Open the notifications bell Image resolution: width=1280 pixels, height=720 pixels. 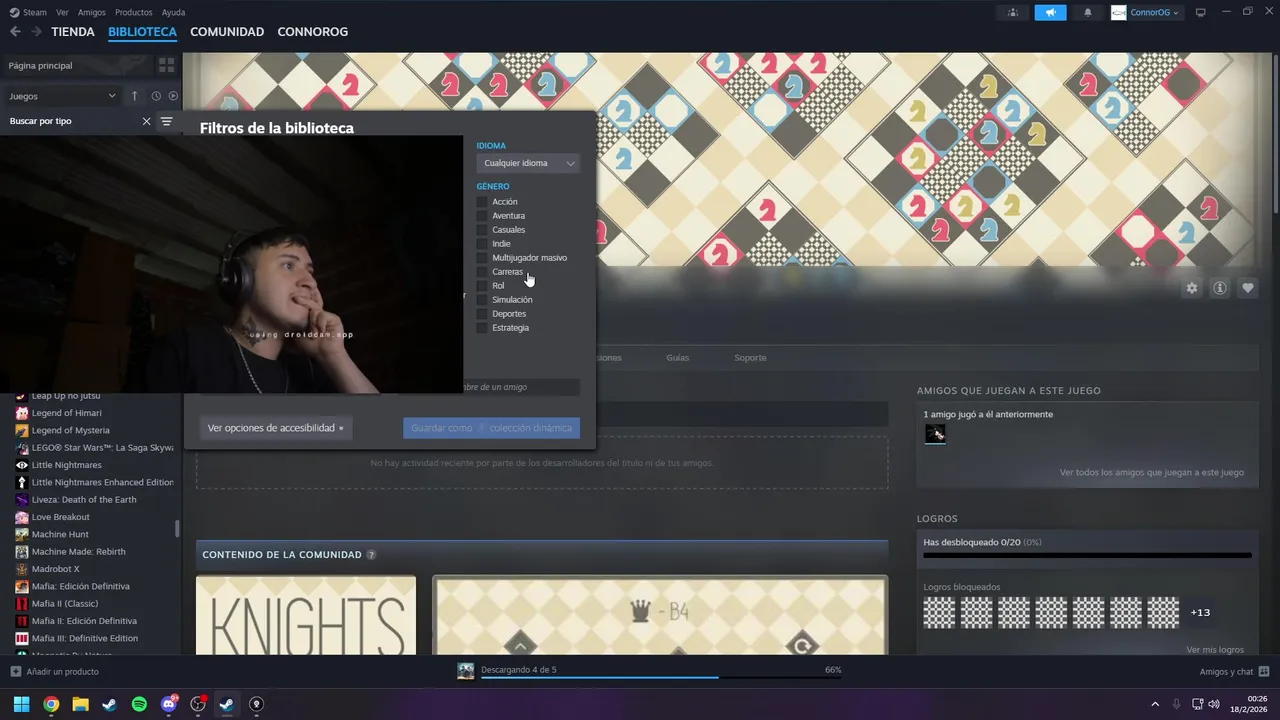point(1088,13)
